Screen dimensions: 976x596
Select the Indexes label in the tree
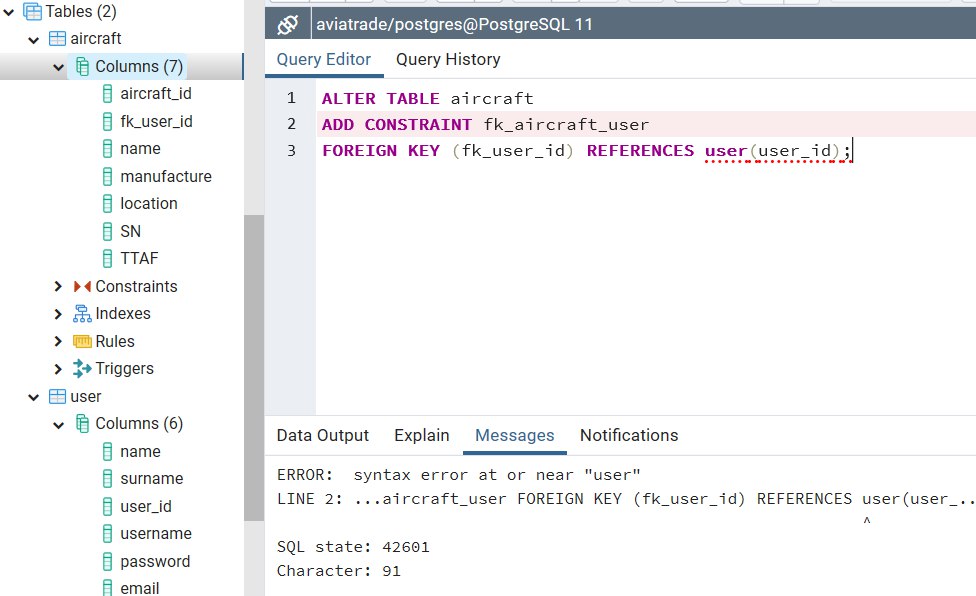(x=123, y=314)
